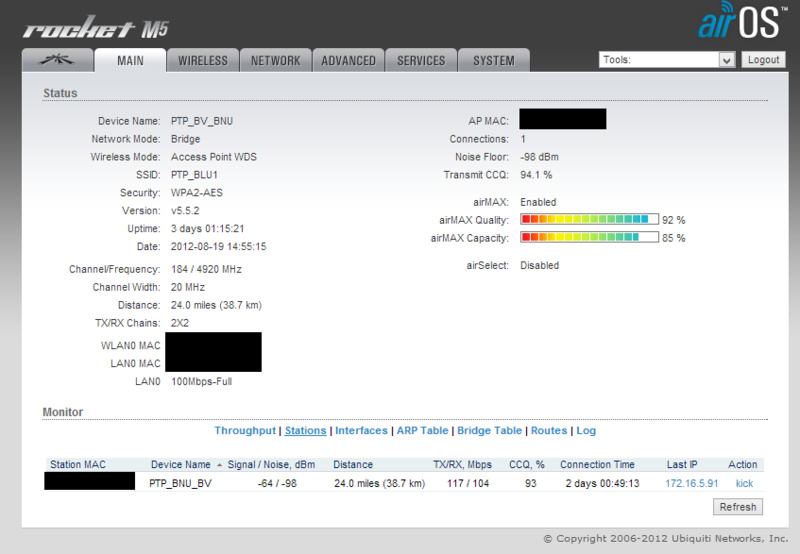Click the Refresh button

click(738, 507)
